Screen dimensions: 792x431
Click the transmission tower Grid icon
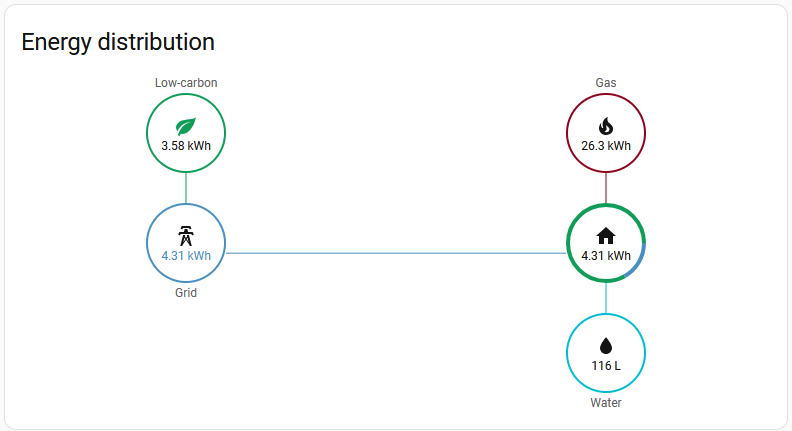186,236
